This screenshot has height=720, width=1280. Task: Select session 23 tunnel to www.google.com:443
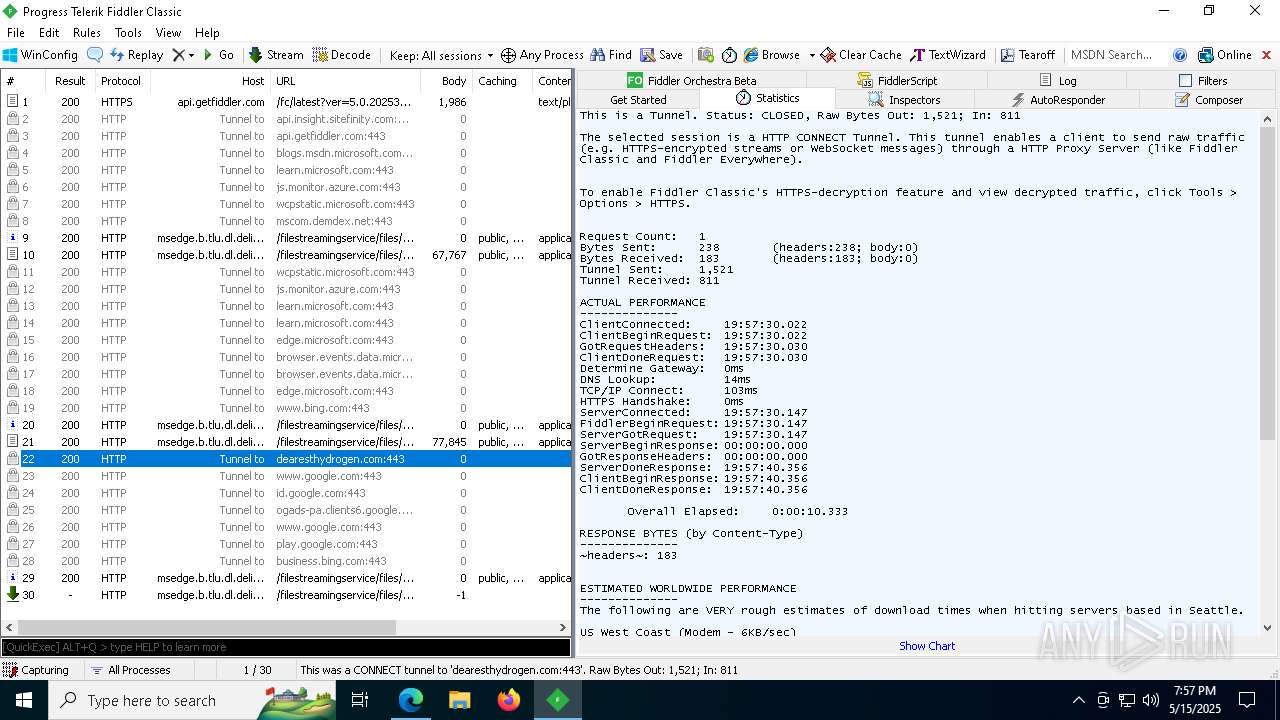(x=285, y=476)
